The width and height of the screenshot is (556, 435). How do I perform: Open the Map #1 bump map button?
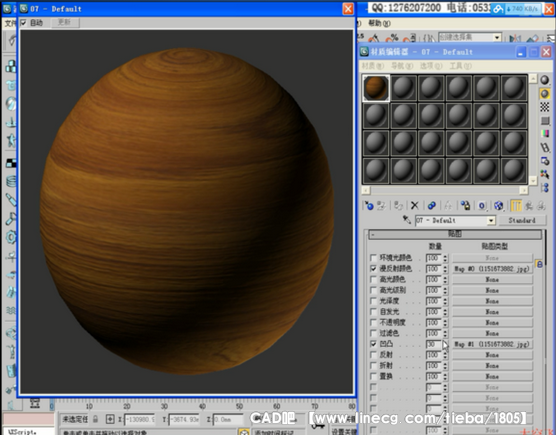click(x=492, y=344)
